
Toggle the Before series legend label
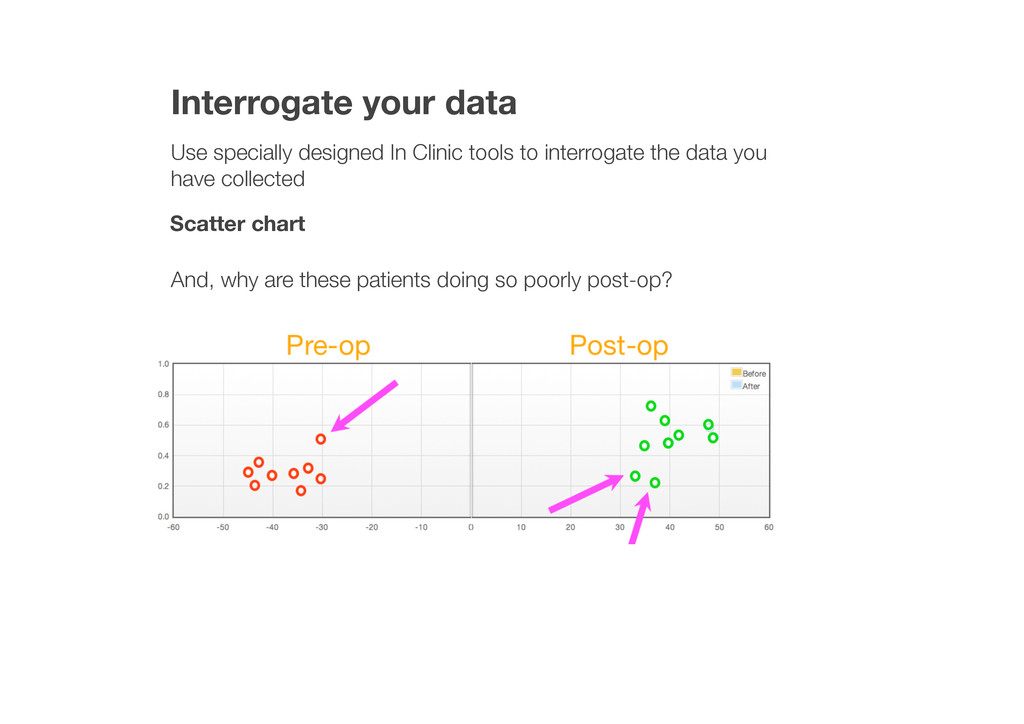tap(754, 374)
